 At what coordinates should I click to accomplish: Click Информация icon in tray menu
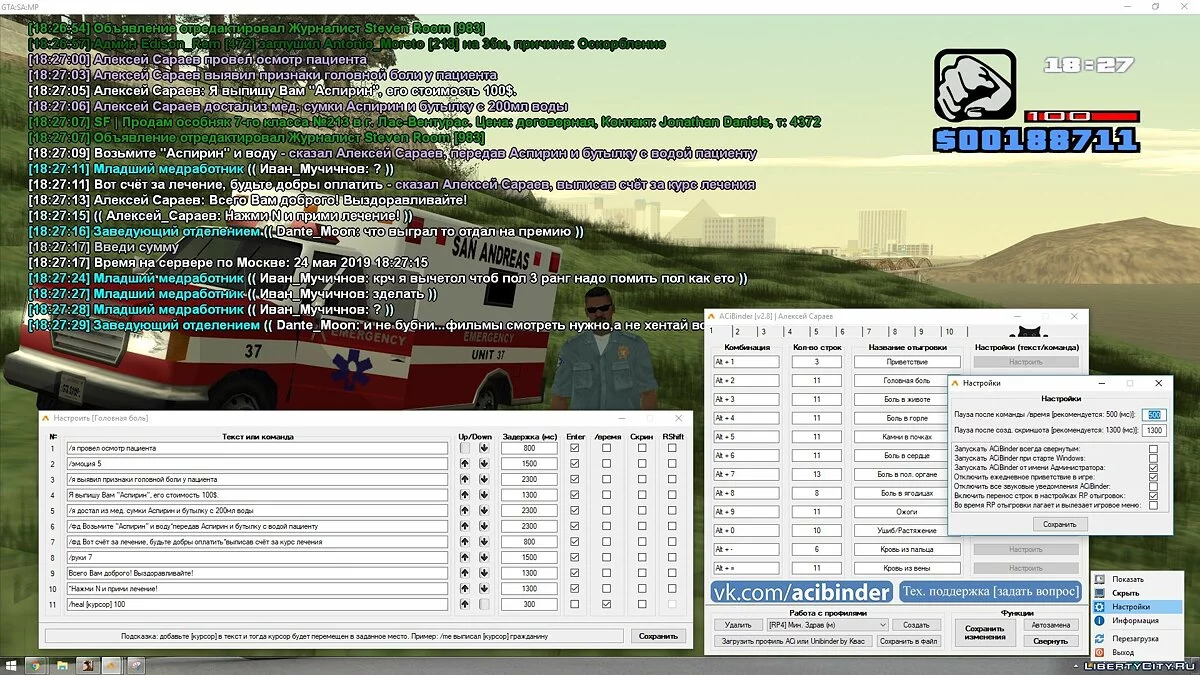[x=1100, y=620]
